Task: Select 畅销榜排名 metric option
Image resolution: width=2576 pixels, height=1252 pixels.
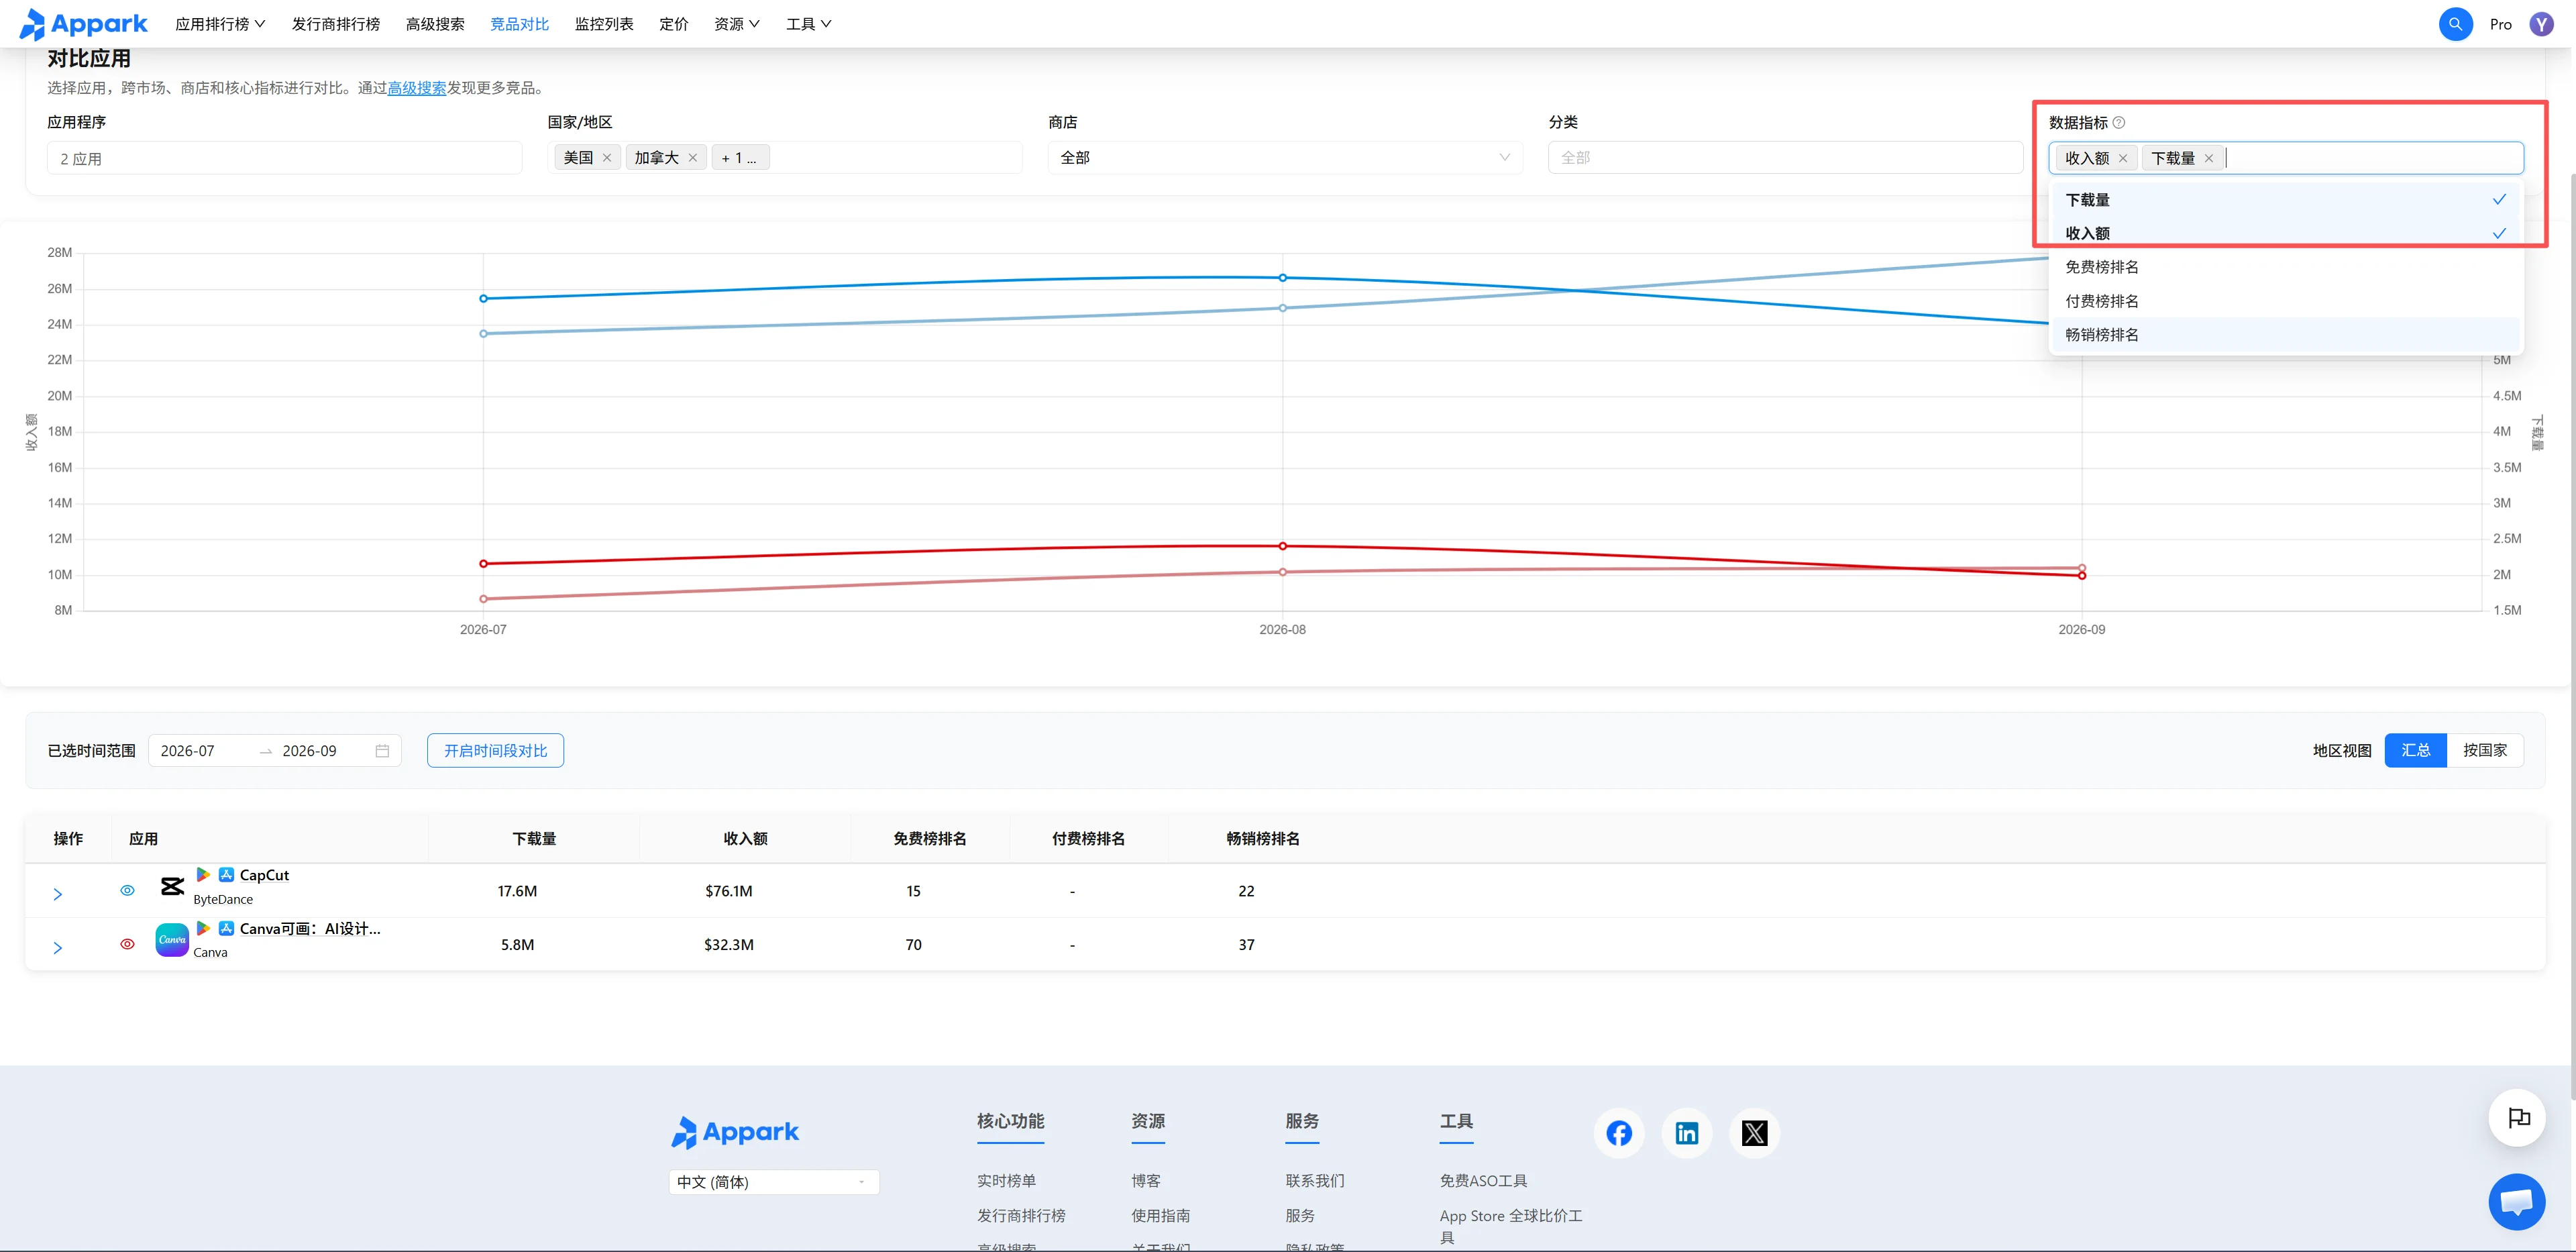Action: coord(2285,334)
